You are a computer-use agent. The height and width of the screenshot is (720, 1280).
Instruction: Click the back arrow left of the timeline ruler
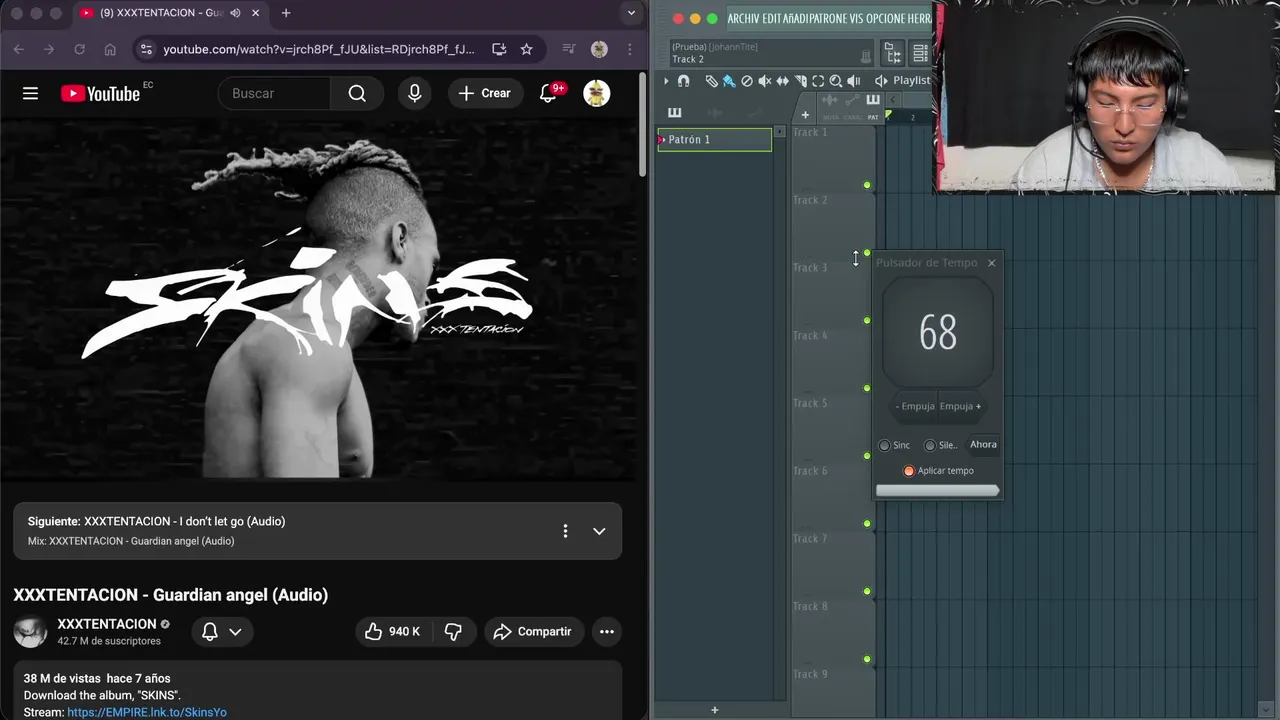pos(893,99)
